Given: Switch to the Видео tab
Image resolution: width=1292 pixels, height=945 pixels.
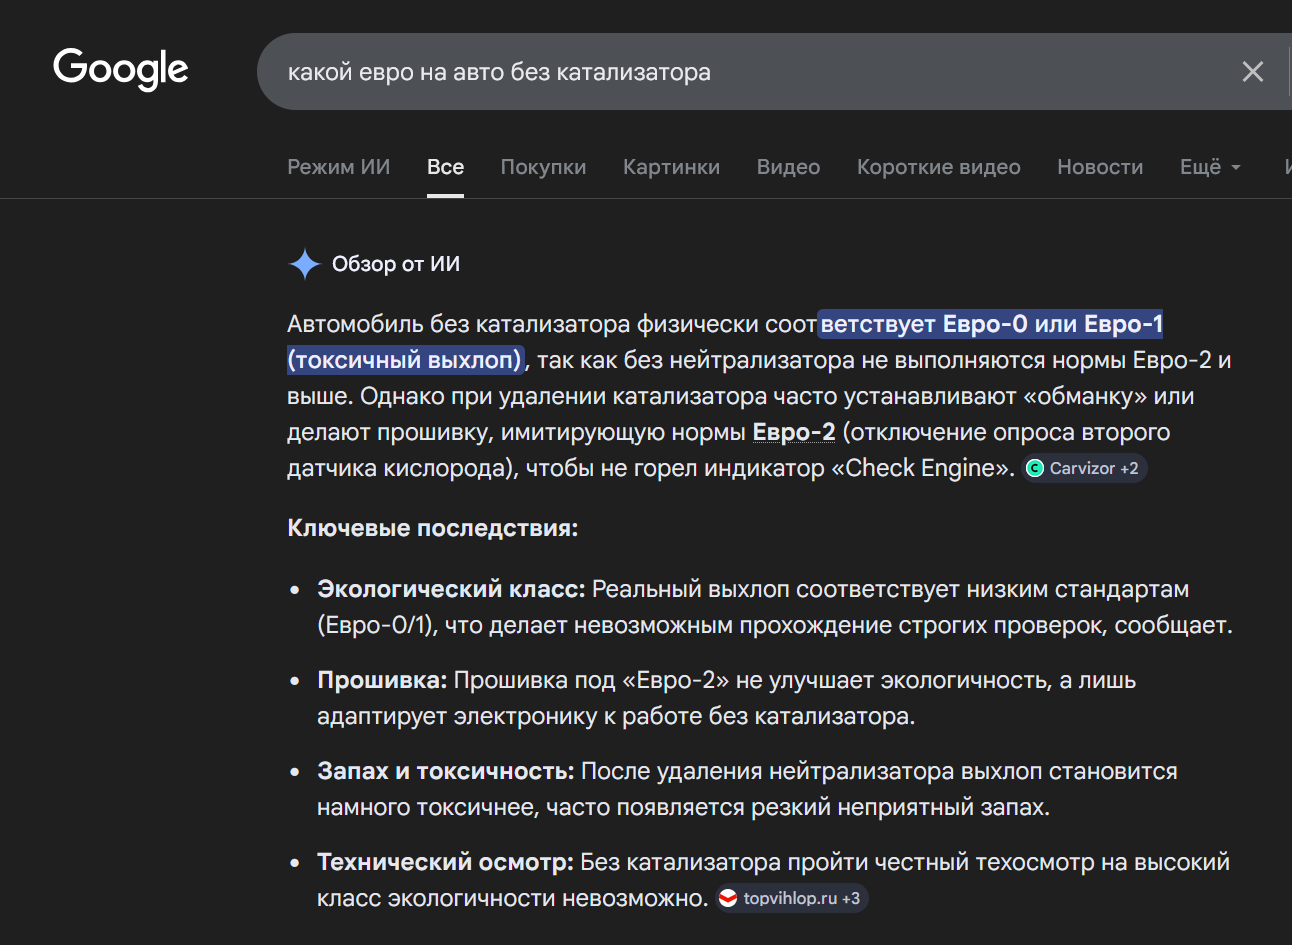Looking at the screenshot, I should [x=788, y=167].
